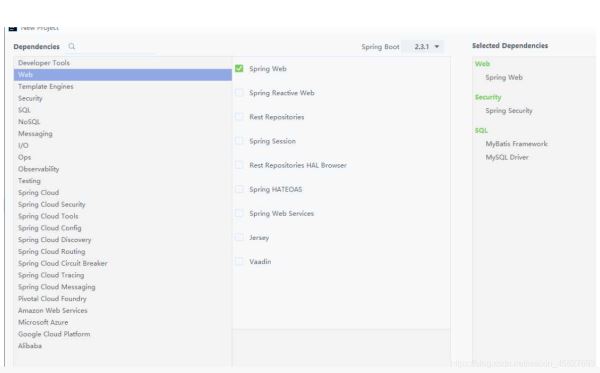
Task: Click the Spring HATEOAS label
Action: tap(276, 189)
